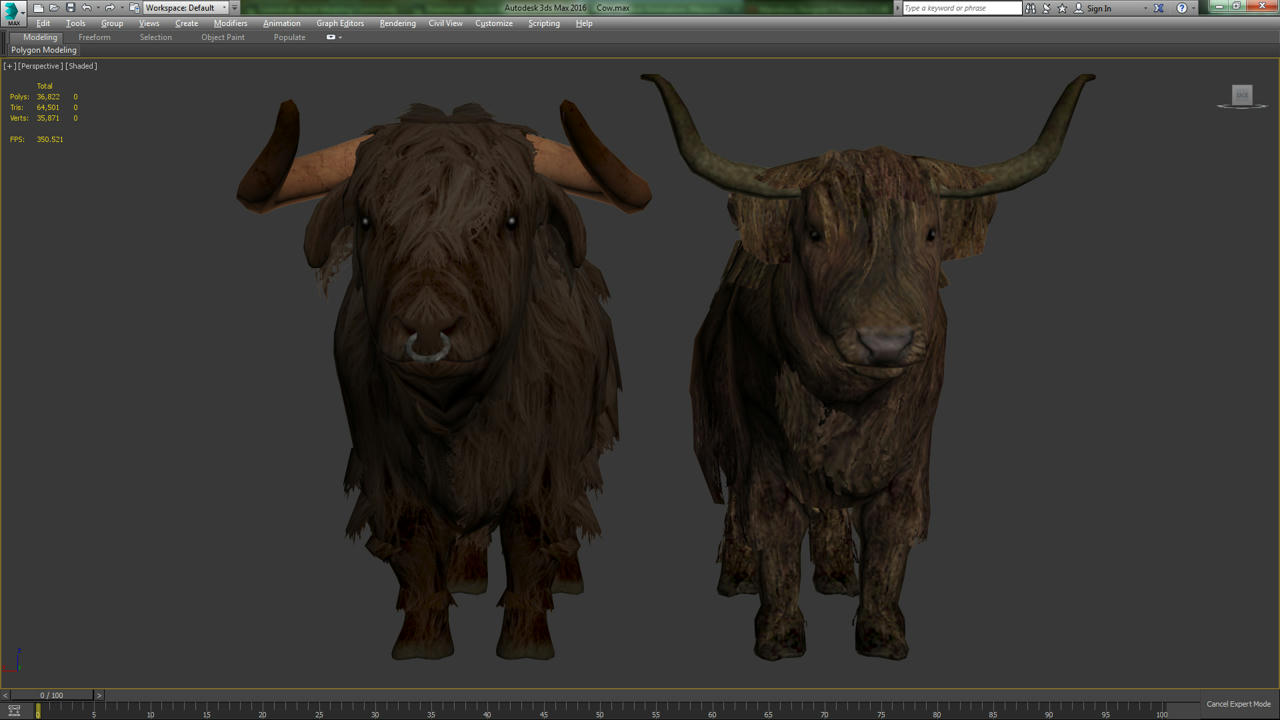The image size is (1280, 720).
Task: Click the Favorites star icon
Action: [1062, 8]
